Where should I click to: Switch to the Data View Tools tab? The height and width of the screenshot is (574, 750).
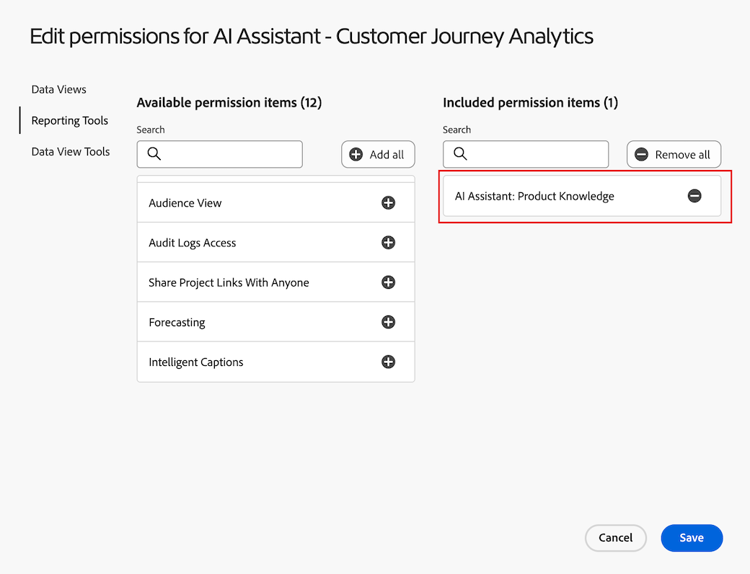[70, 152]
